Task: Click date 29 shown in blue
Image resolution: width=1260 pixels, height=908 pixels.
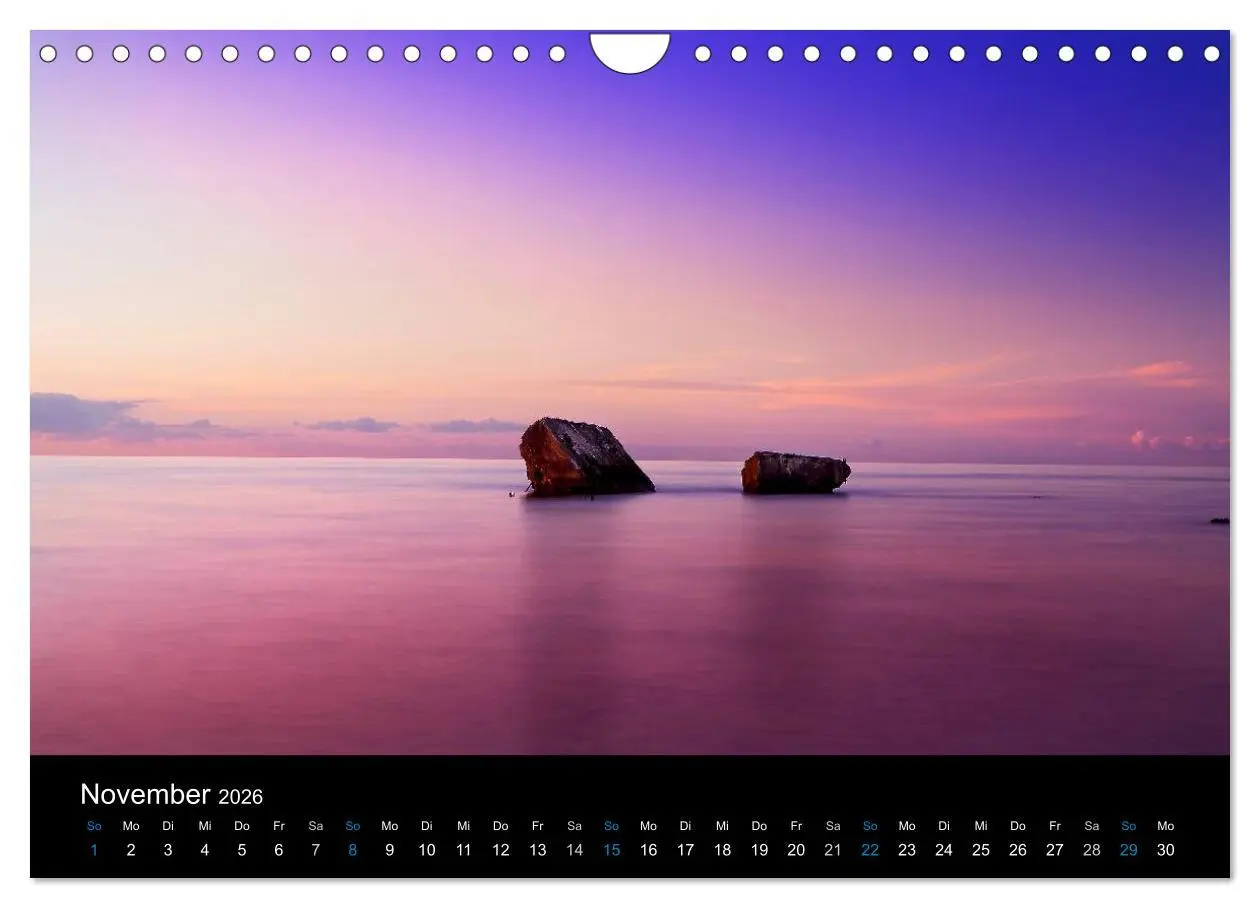Action: (1128, 849)
